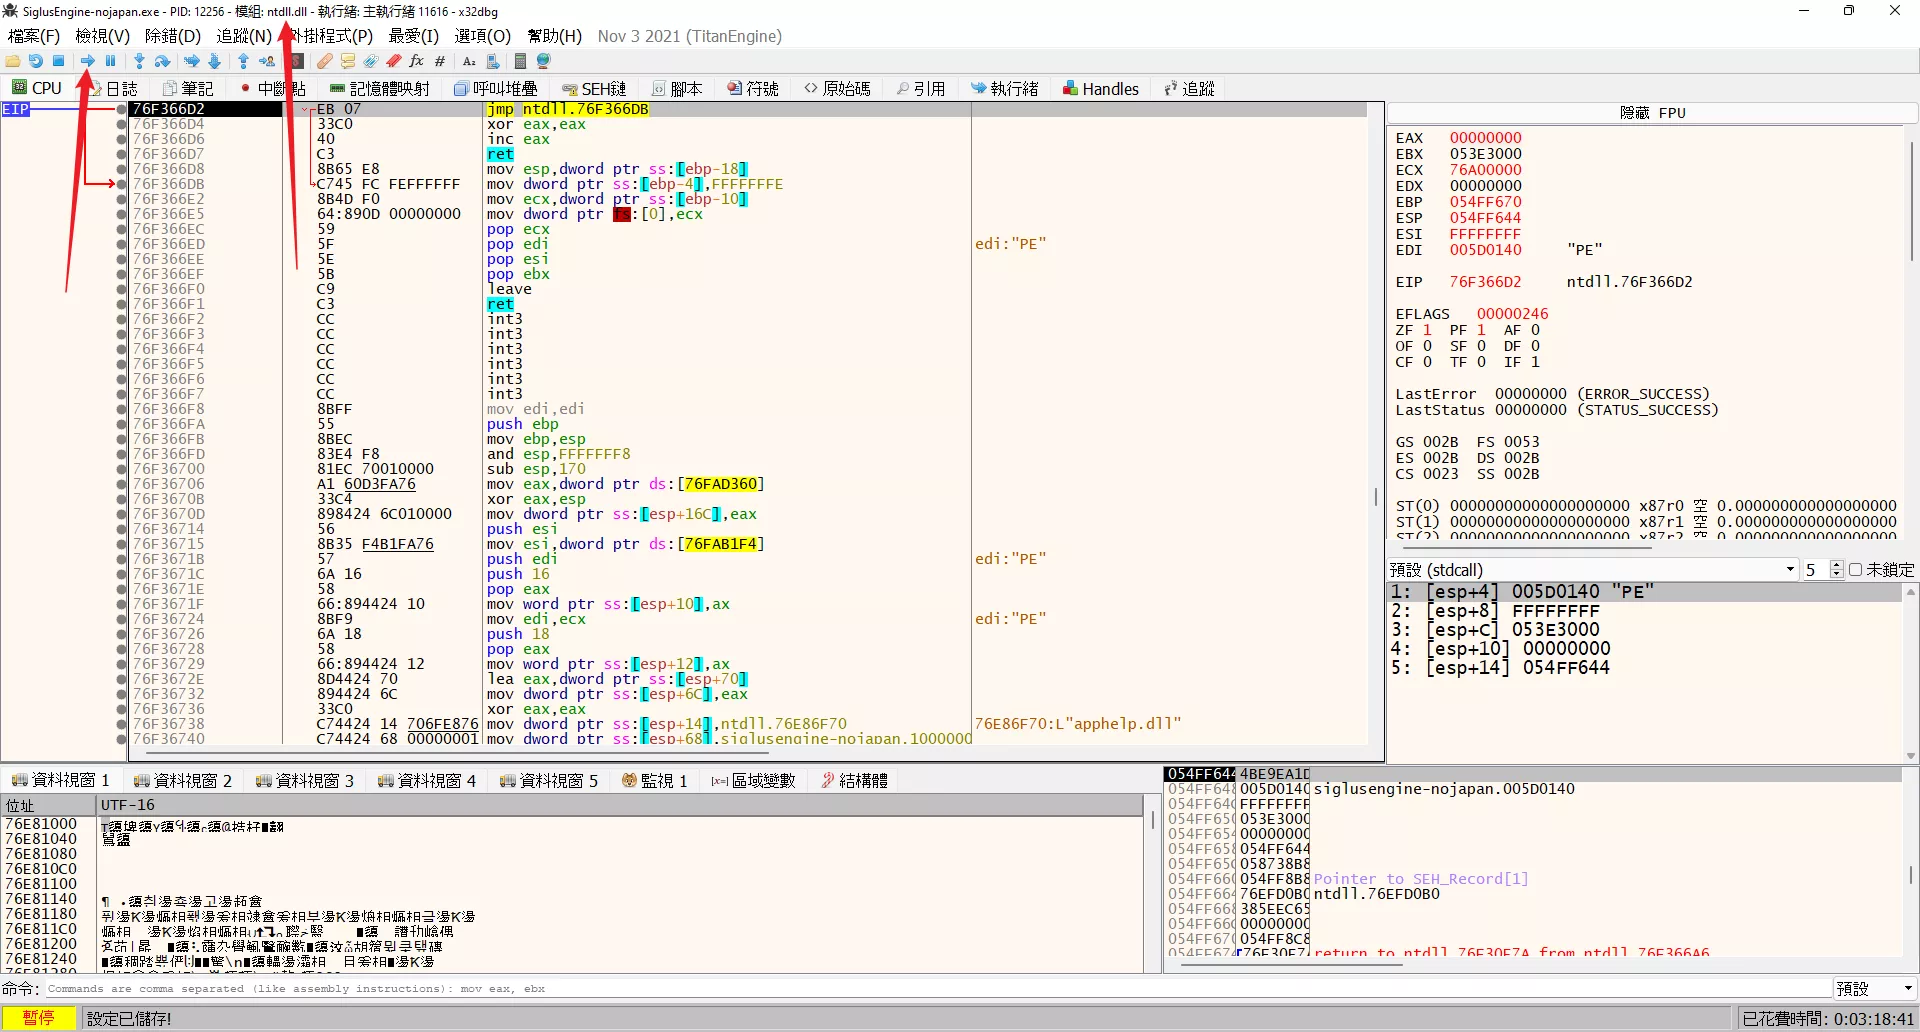Enable the 未鎖定 checkbox

pyautogui.click(x=1856, y=570)
